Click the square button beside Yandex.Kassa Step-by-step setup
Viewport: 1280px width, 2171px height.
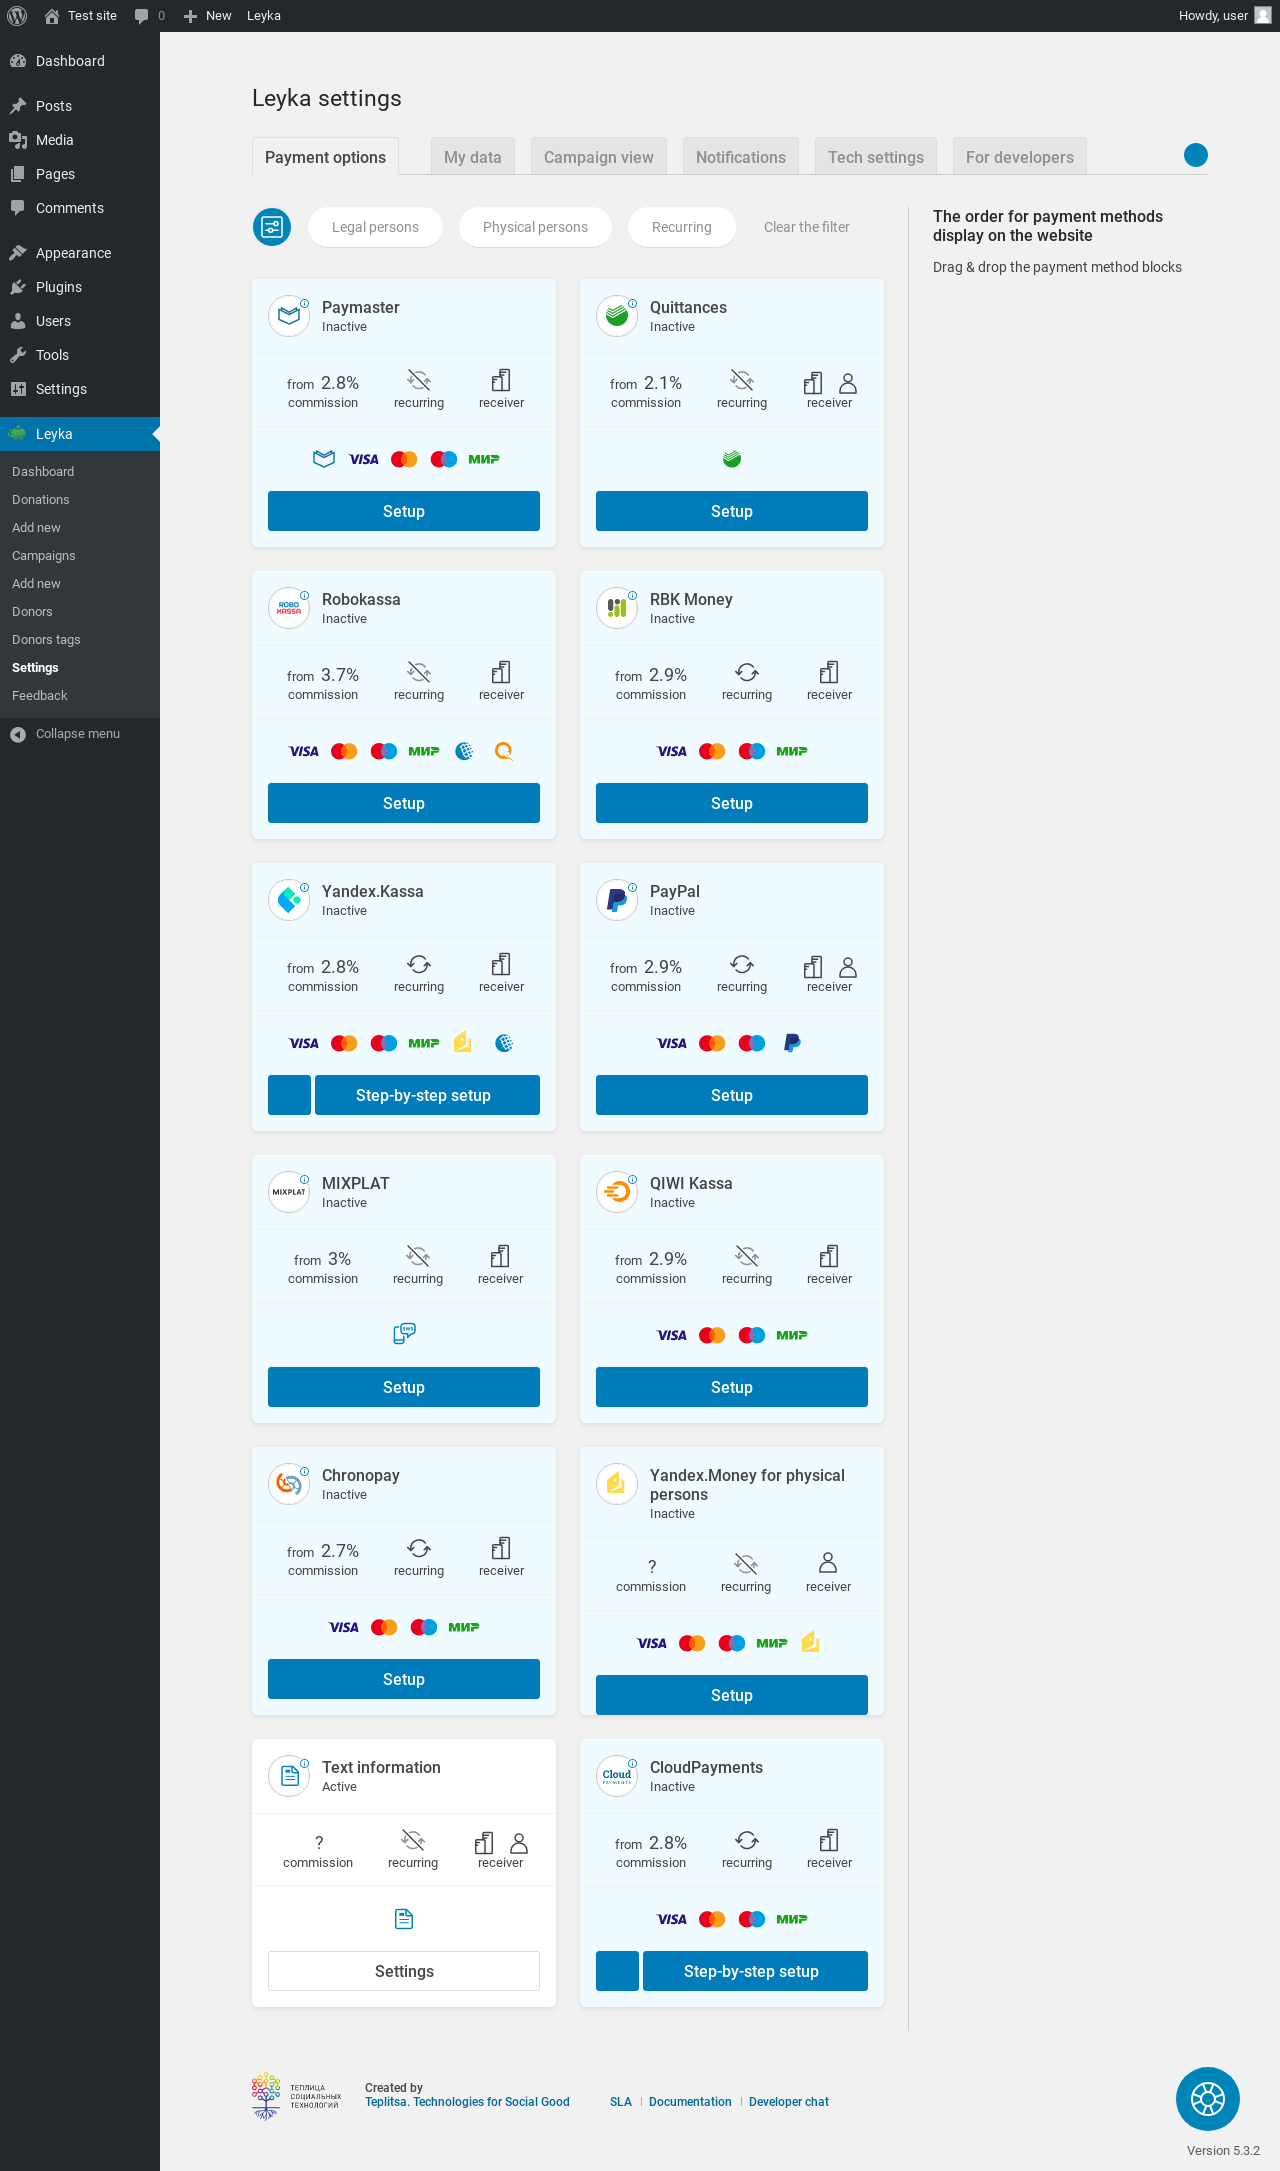289,1095
